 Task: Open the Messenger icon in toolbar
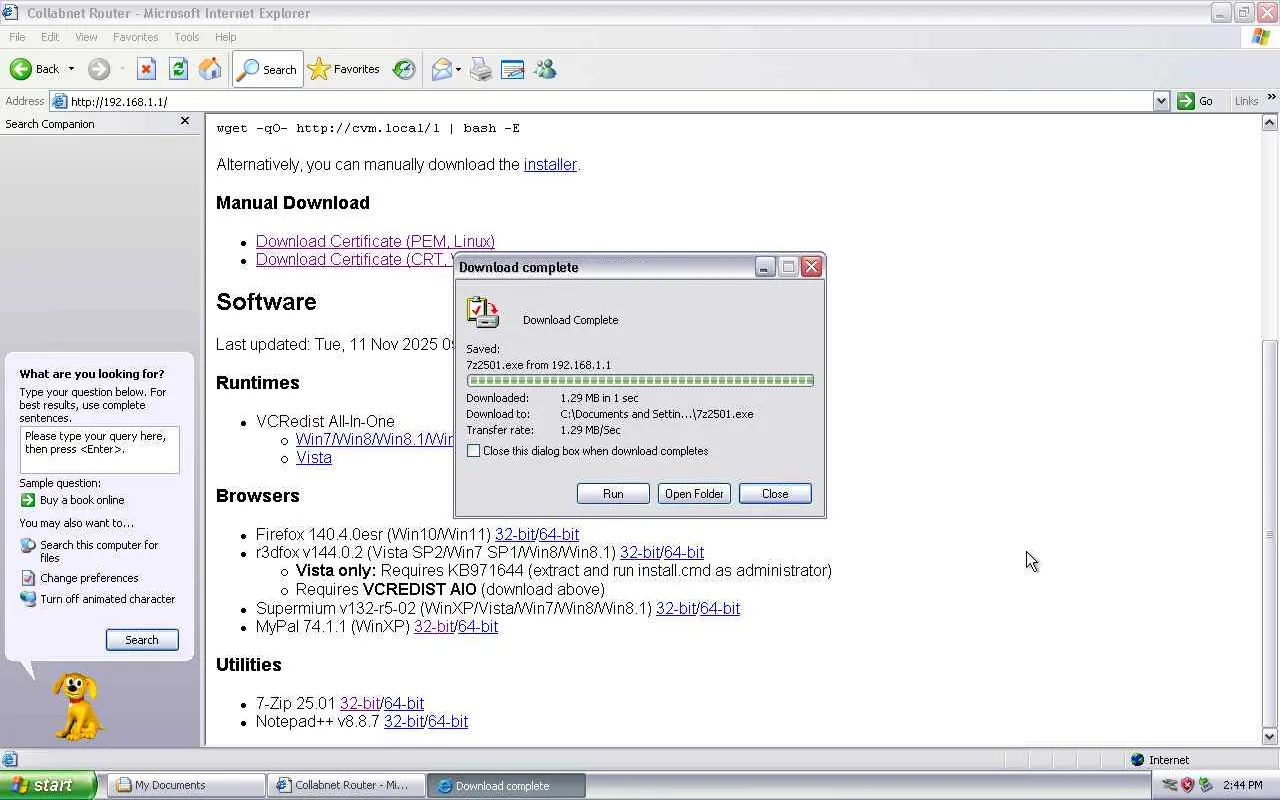[545, 69]
